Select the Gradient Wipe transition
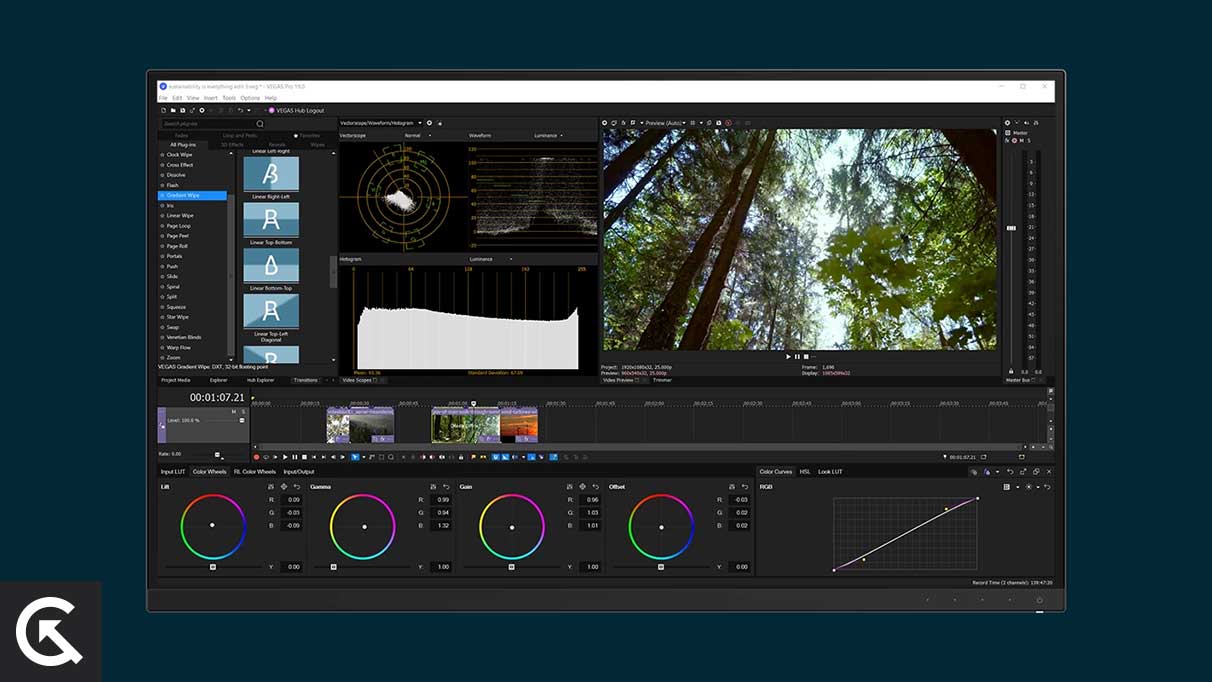Image resolution: width=1212 pixels, height=682 pixels. point(193,195)
